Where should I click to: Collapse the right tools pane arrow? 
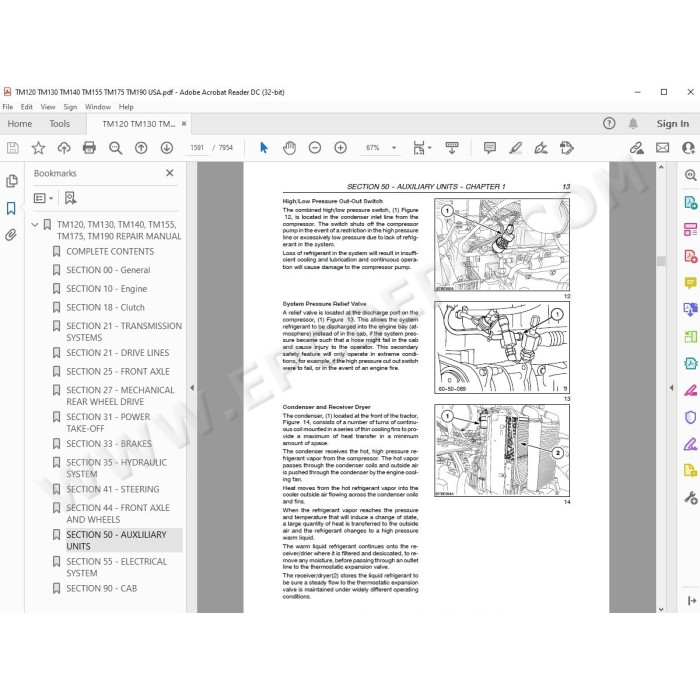coord(671,388)
